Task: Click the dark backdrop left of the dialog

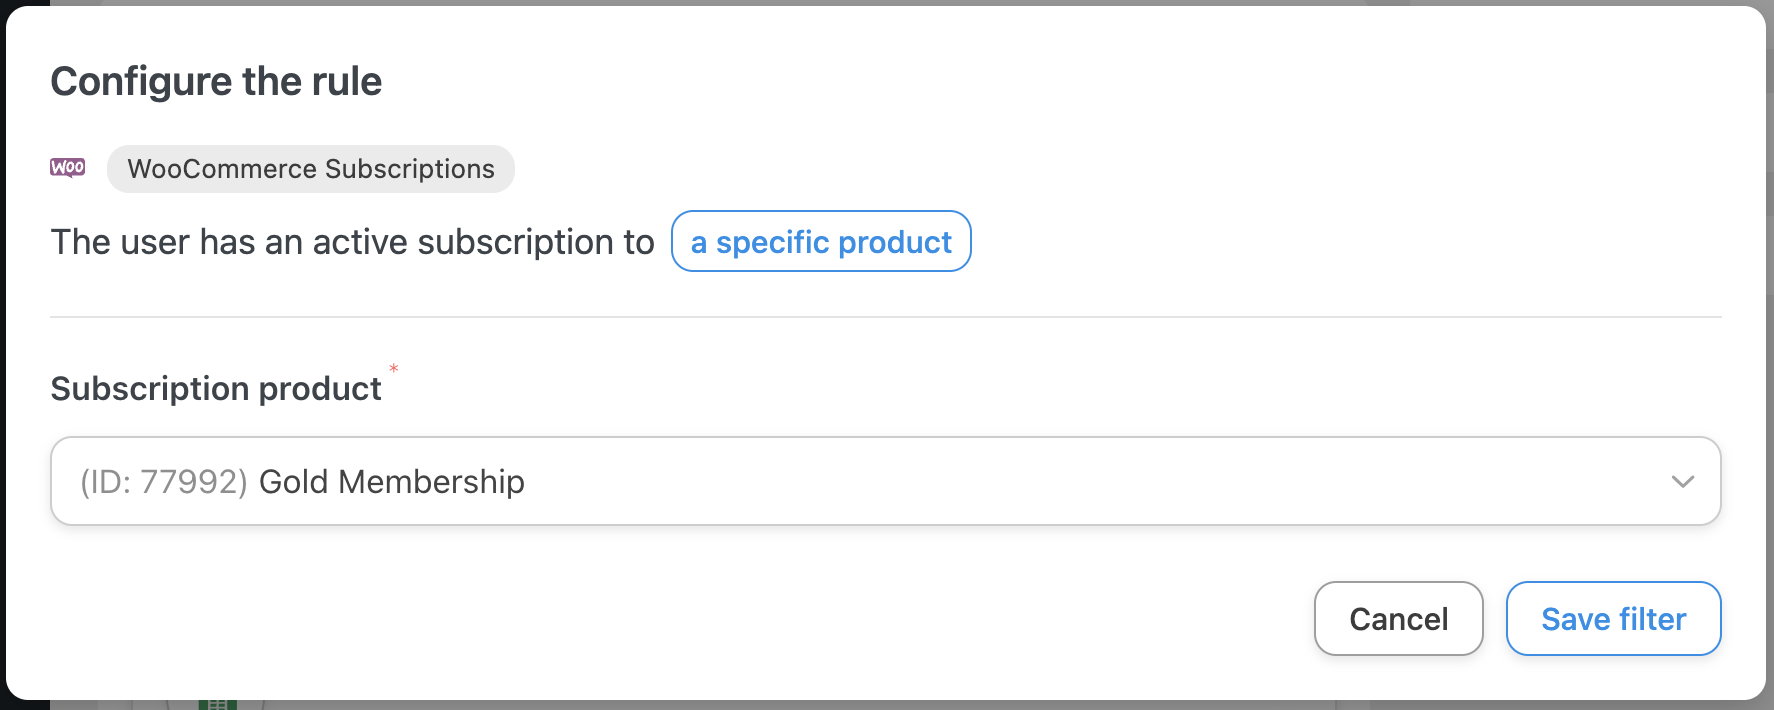Action: click(2, 350)
